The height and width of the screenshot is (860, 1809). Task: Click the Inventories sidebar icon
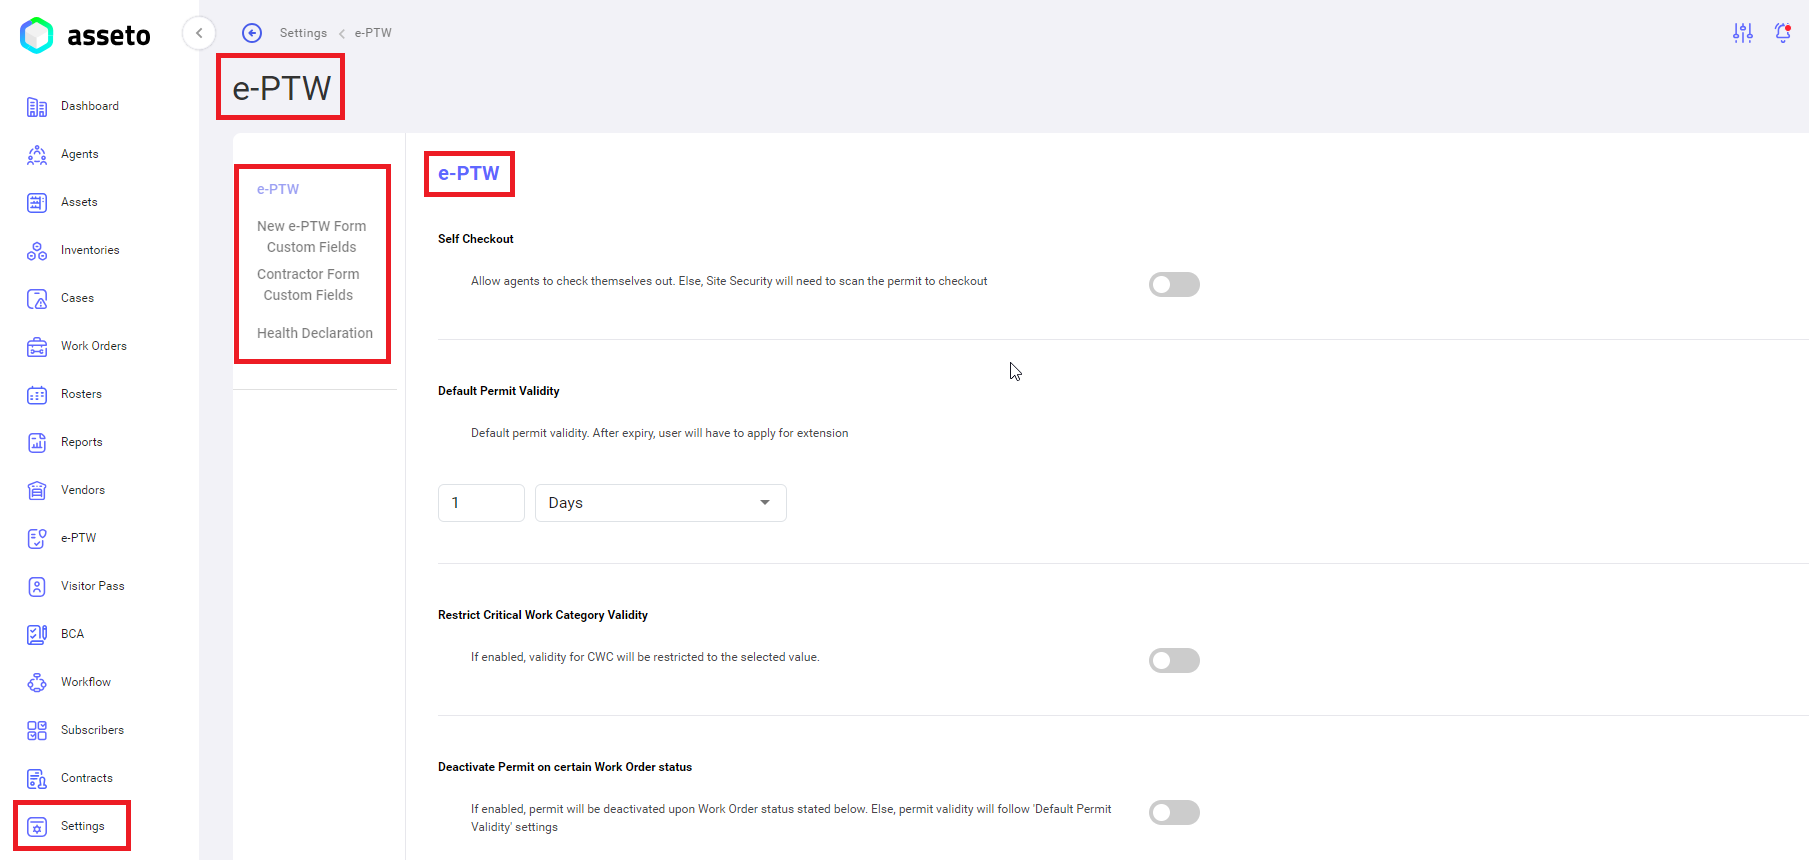(x=37, y=251)
